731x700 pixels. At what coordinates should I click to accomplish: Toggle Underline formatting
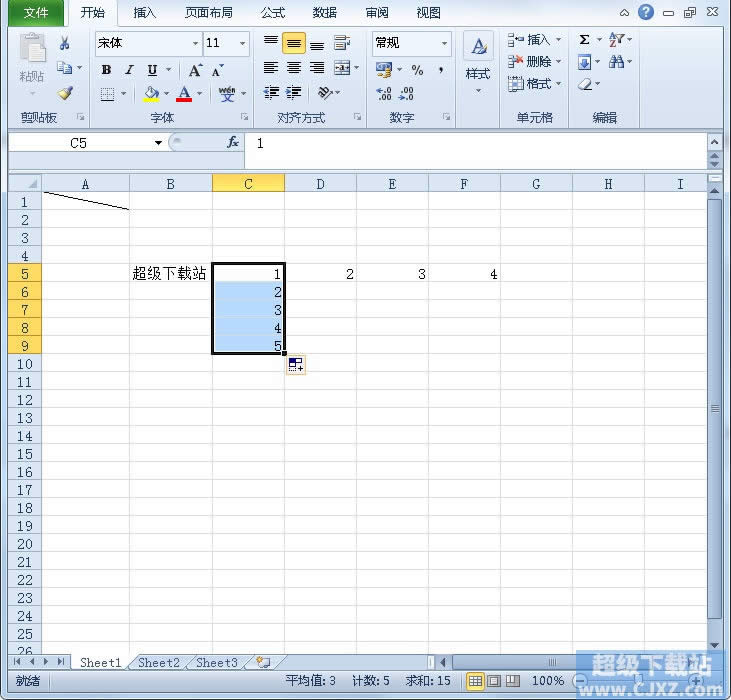[x=152, y=70]
